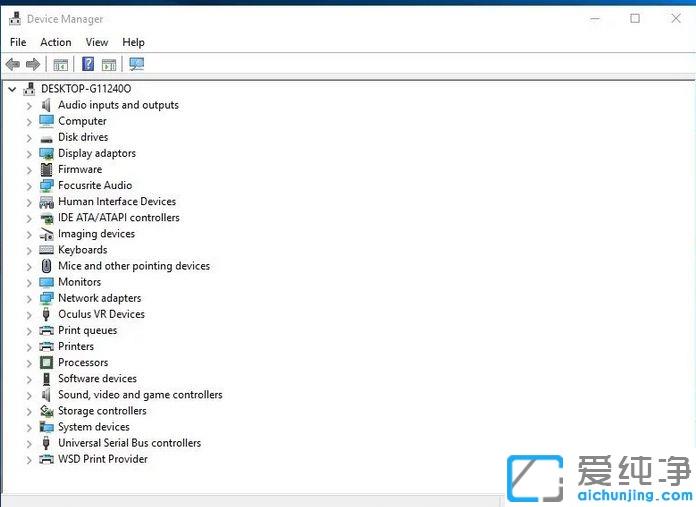Open the View menu

[x=97, y=42]
